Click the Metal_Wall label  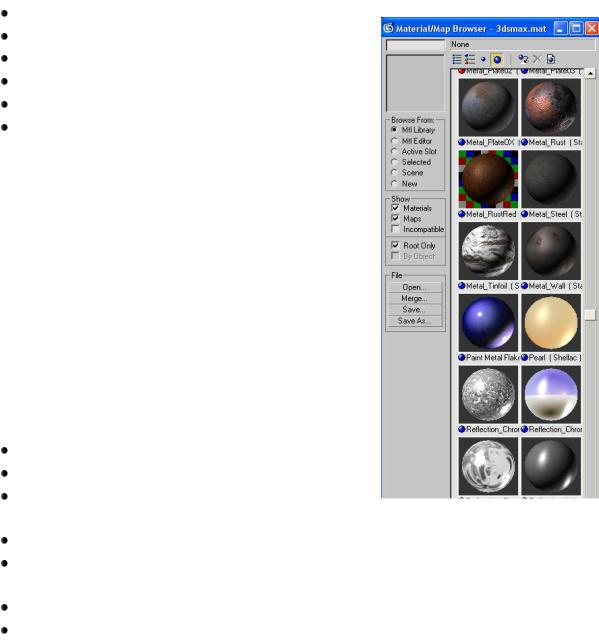point(547,286)
